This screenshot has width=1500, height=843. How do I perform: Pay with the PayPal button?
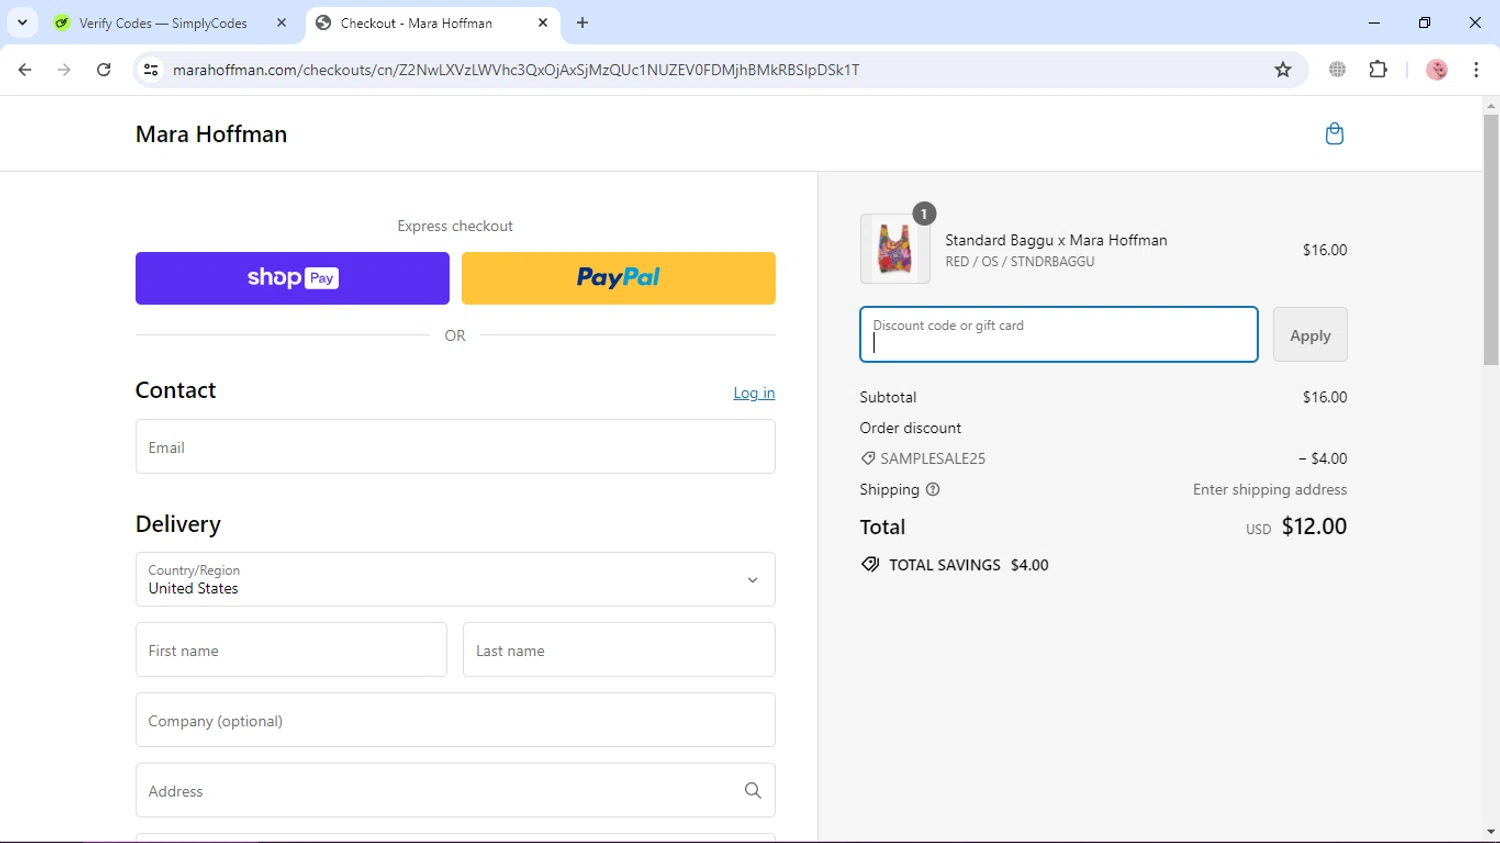(618, 278)
